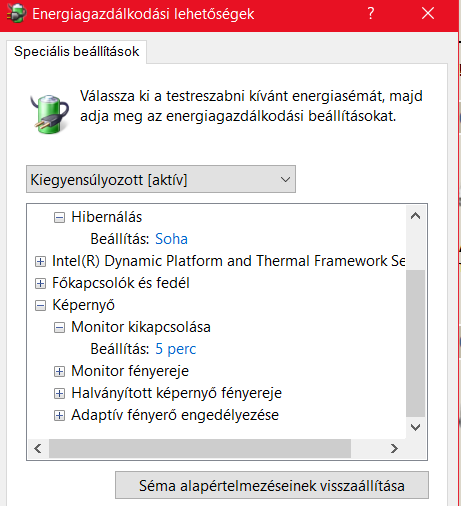Click the power options title bar icon

coord(17,14)
